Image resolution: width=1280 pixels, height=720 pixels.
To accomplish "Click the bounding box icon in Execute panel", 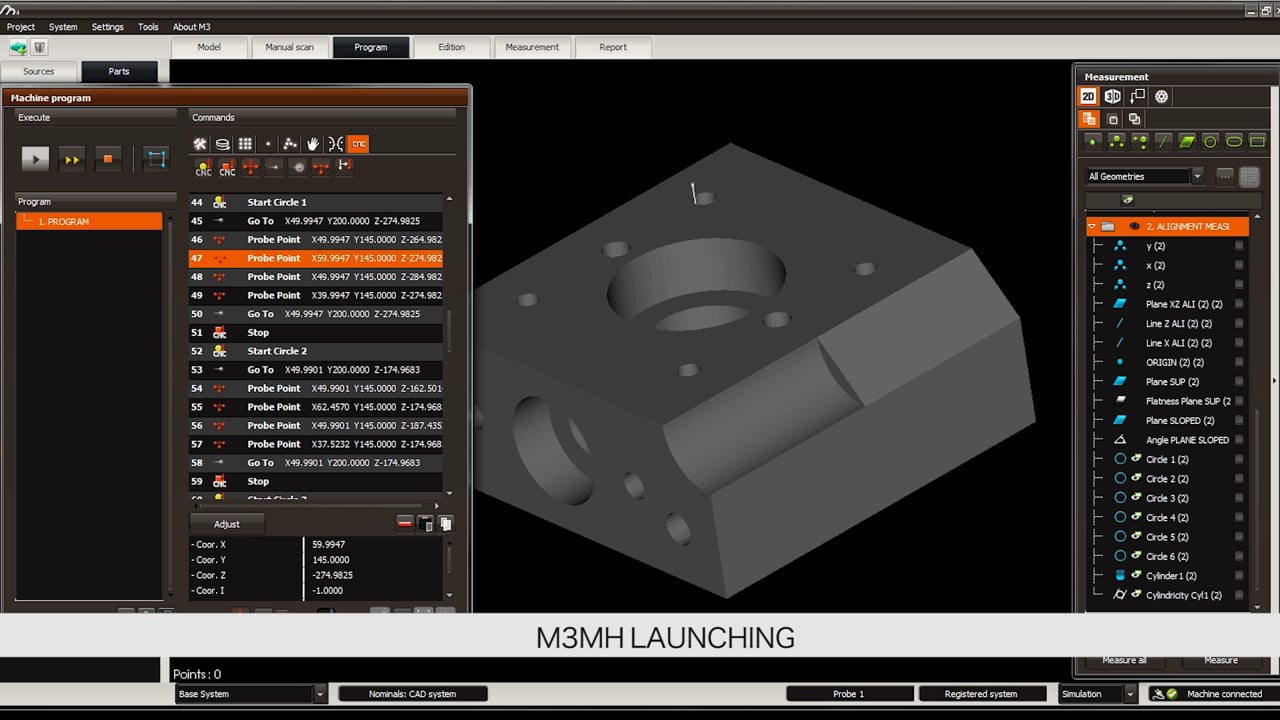I will coord(155,158).
